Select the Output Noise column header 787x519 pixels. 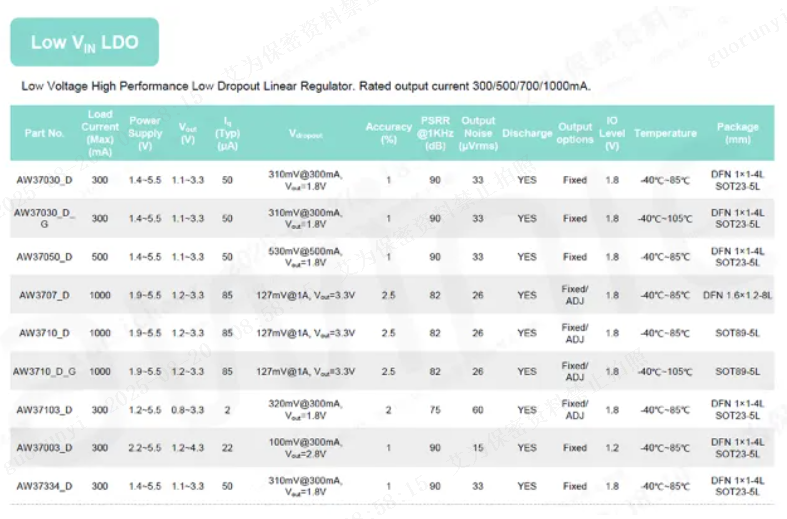click(478, 133)
